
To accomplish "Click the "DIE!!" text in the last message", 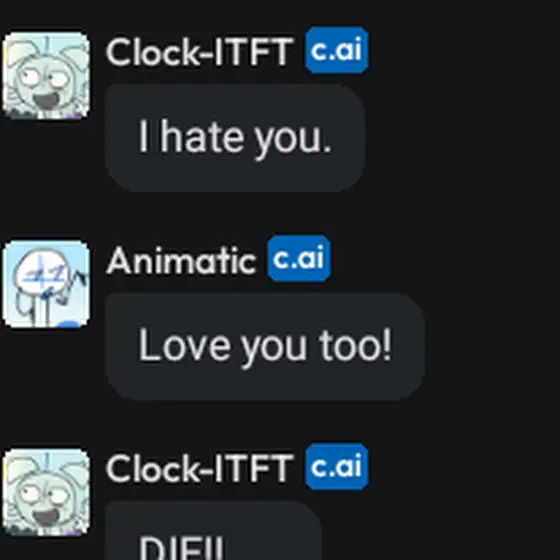I will coord(182,548).
